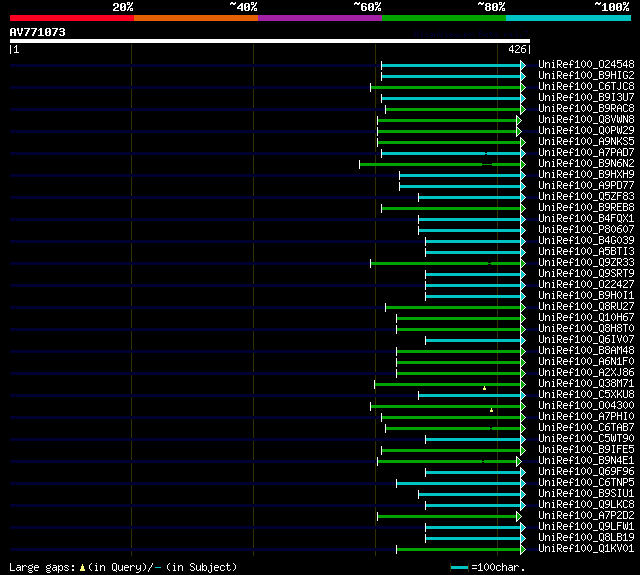Select the cyan alignment bar for UniRef100_B9HXH9
The image size is (640, 575).
coord(460,175)
